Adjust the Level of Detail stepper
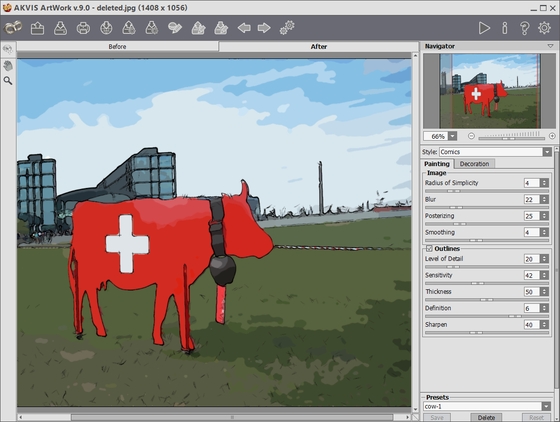This screenshot has height=422, width=560. [544, 259]
